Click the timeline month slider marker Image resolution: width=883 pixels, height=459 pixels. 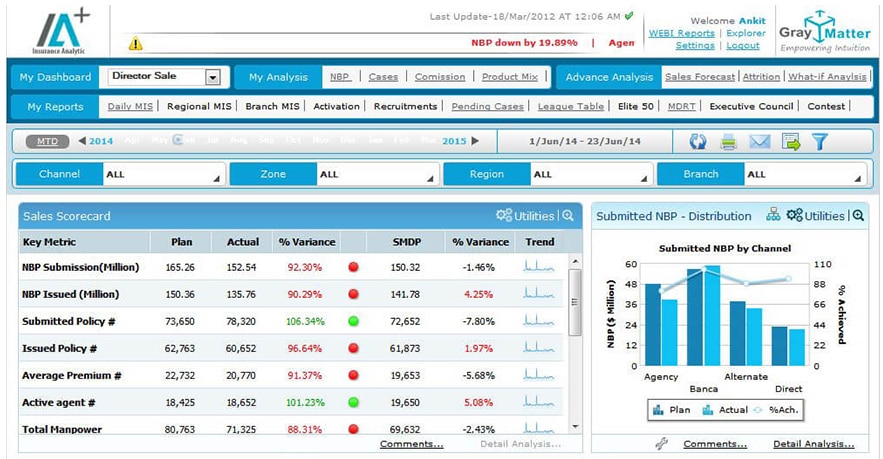[178, 140]
